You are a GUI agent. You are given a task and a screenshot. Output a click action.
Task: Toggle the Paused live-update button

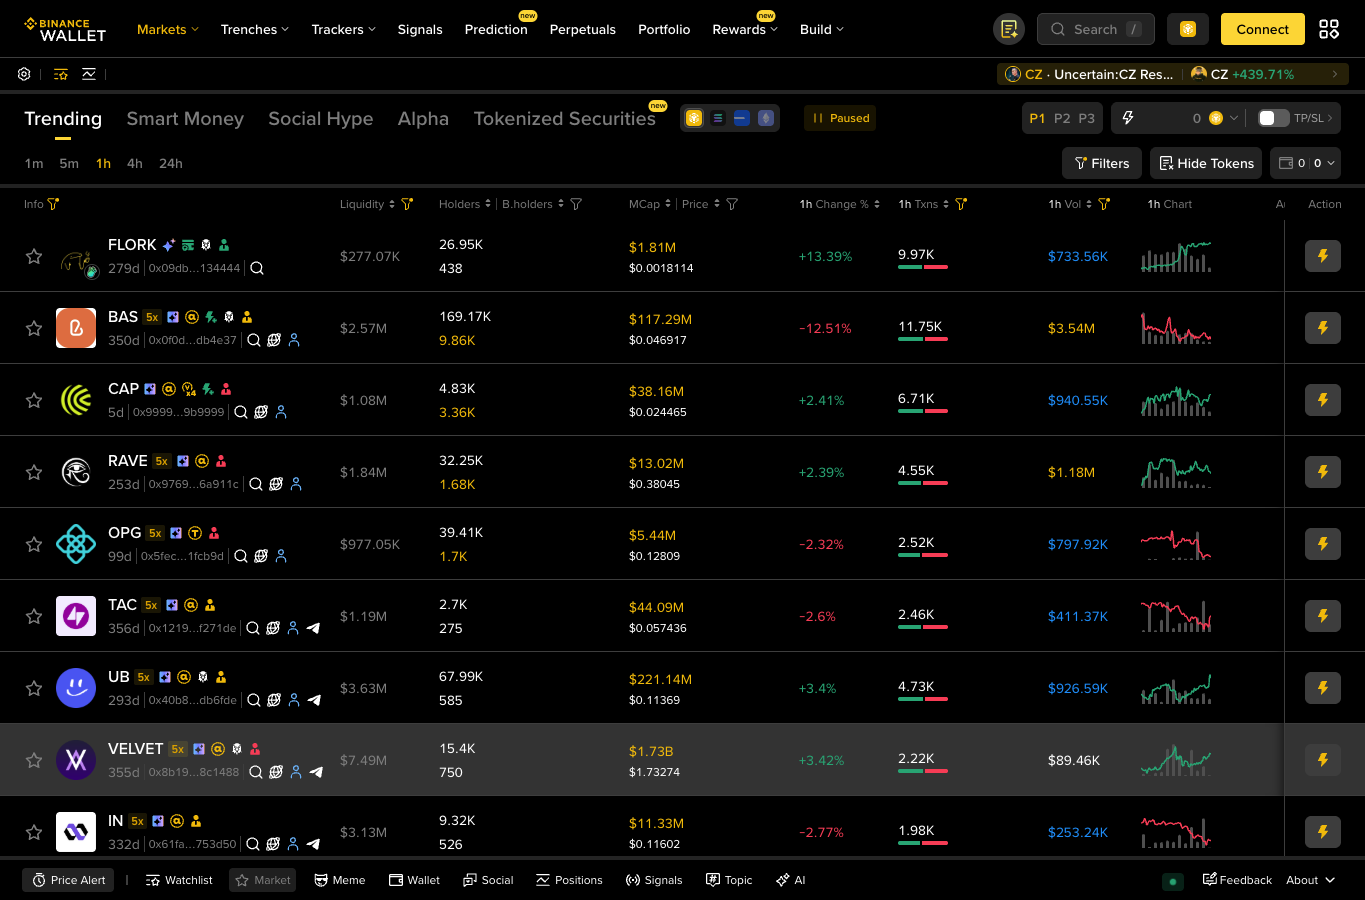click(x=840, y=118)
